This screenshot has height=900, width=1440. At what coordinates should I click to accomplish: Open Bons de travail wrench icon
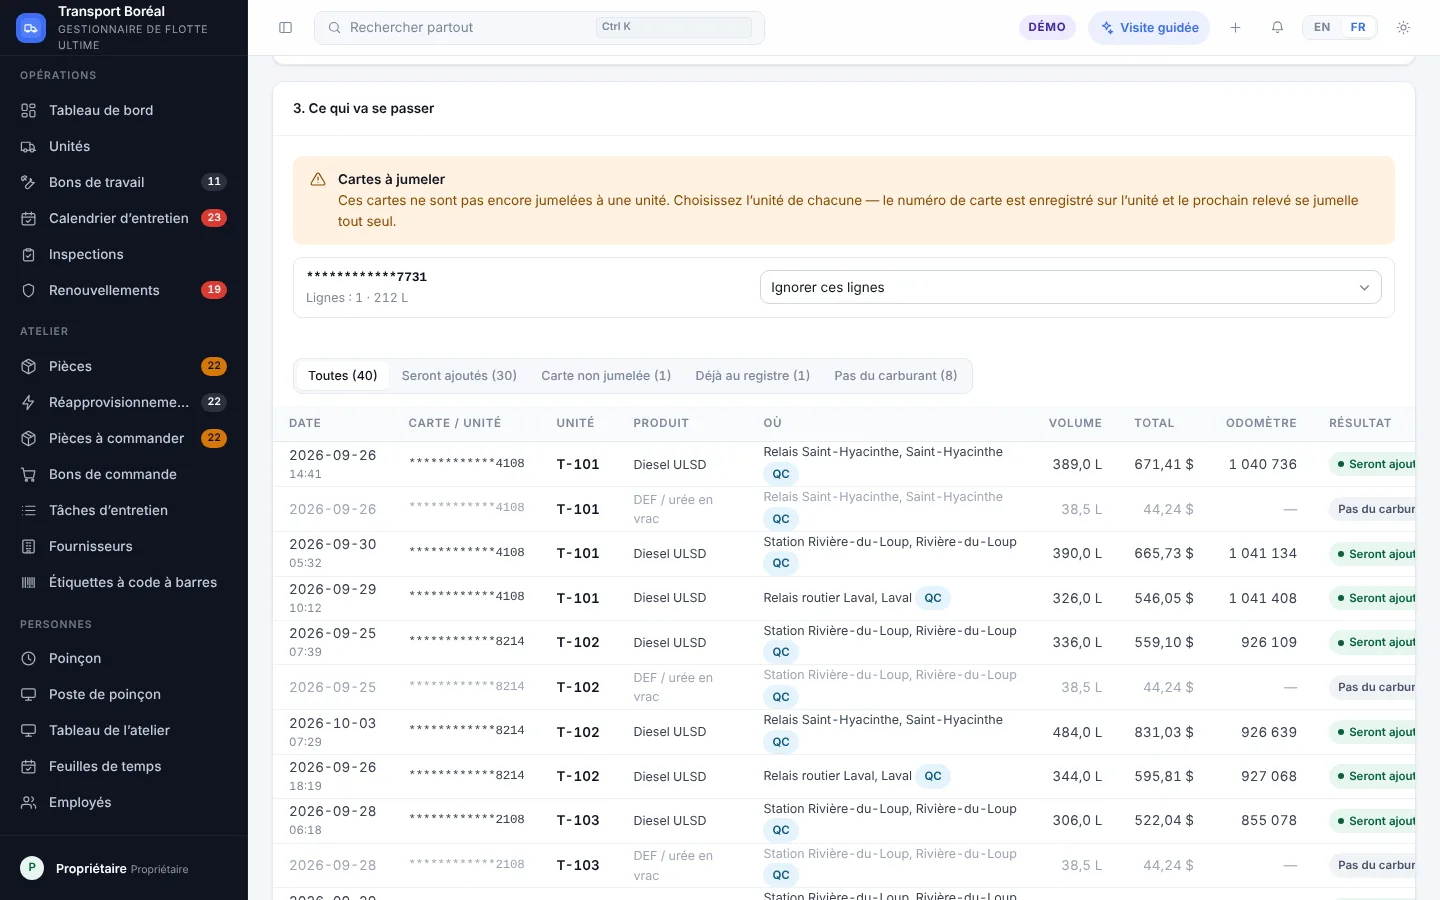point(29,182)
